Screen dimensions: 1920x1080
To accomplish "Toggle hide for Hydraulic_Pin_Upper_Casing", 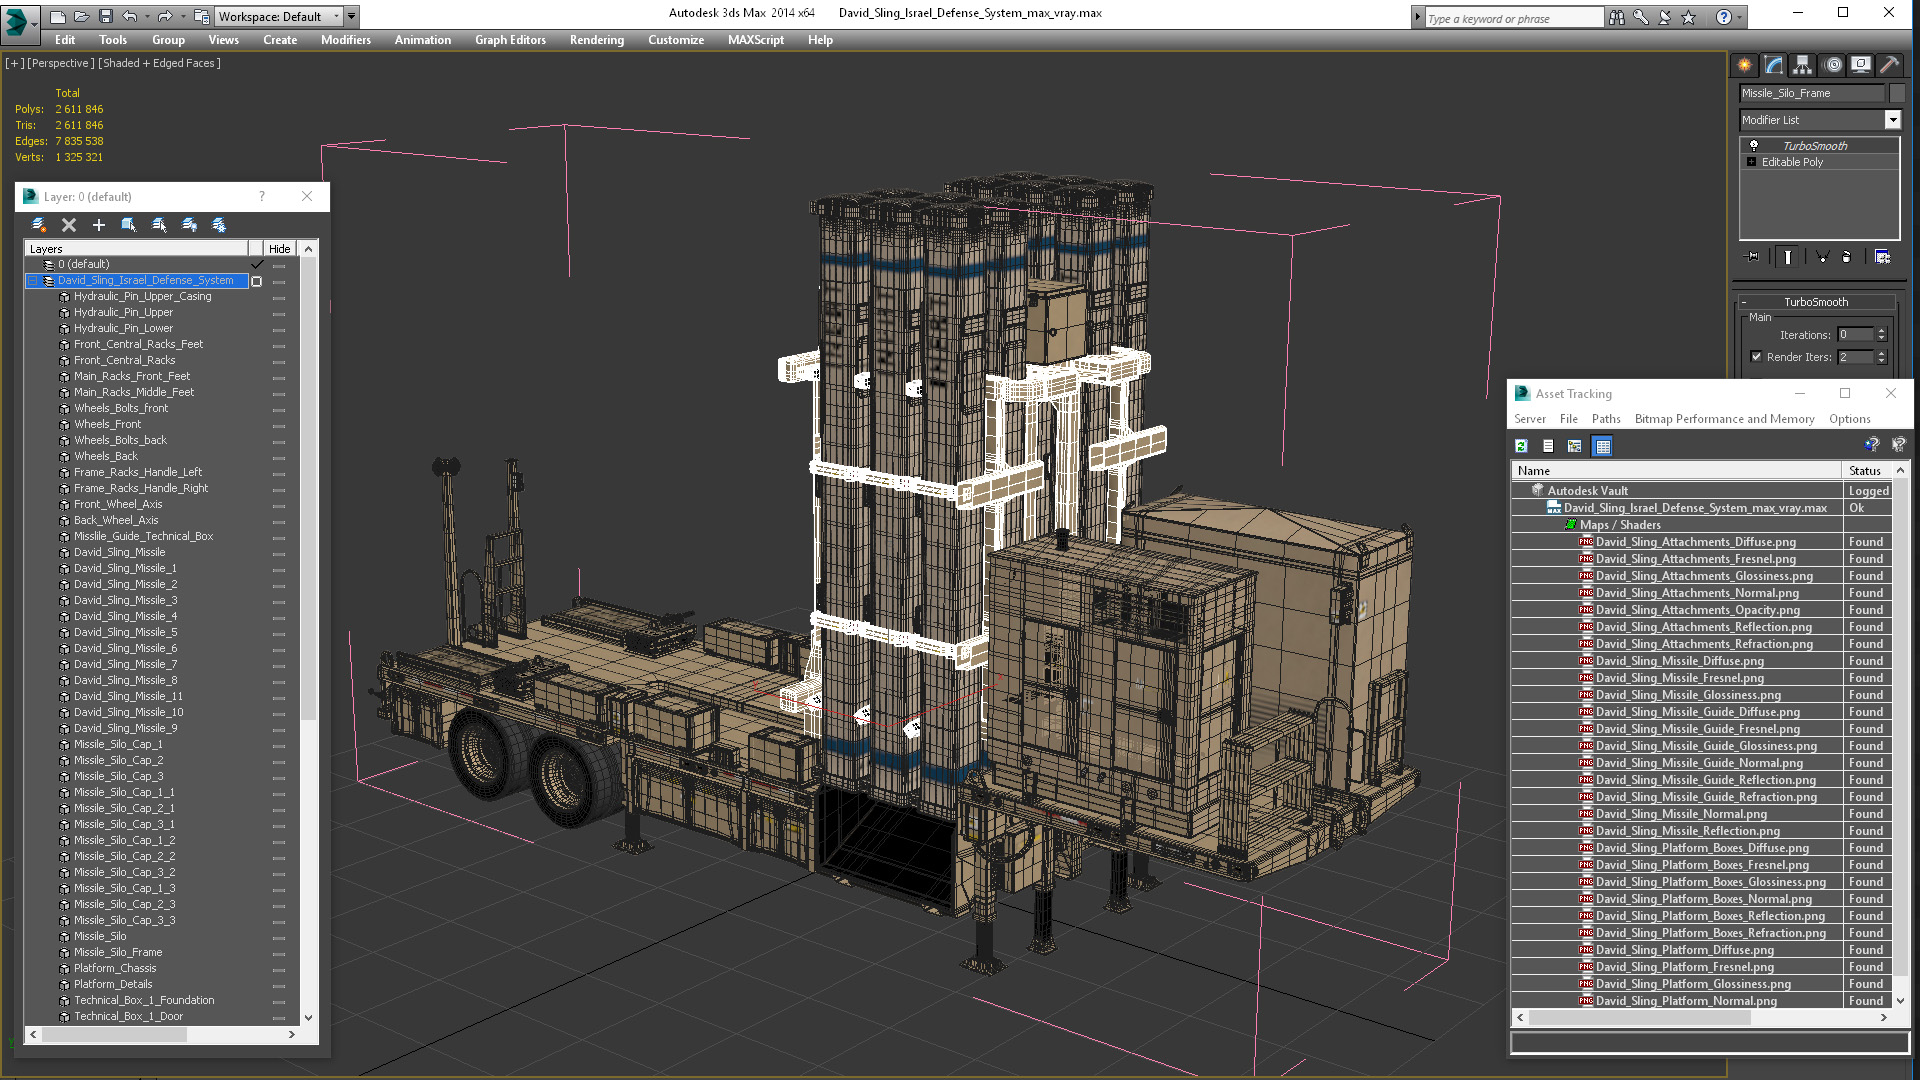I will click(279, 297).
